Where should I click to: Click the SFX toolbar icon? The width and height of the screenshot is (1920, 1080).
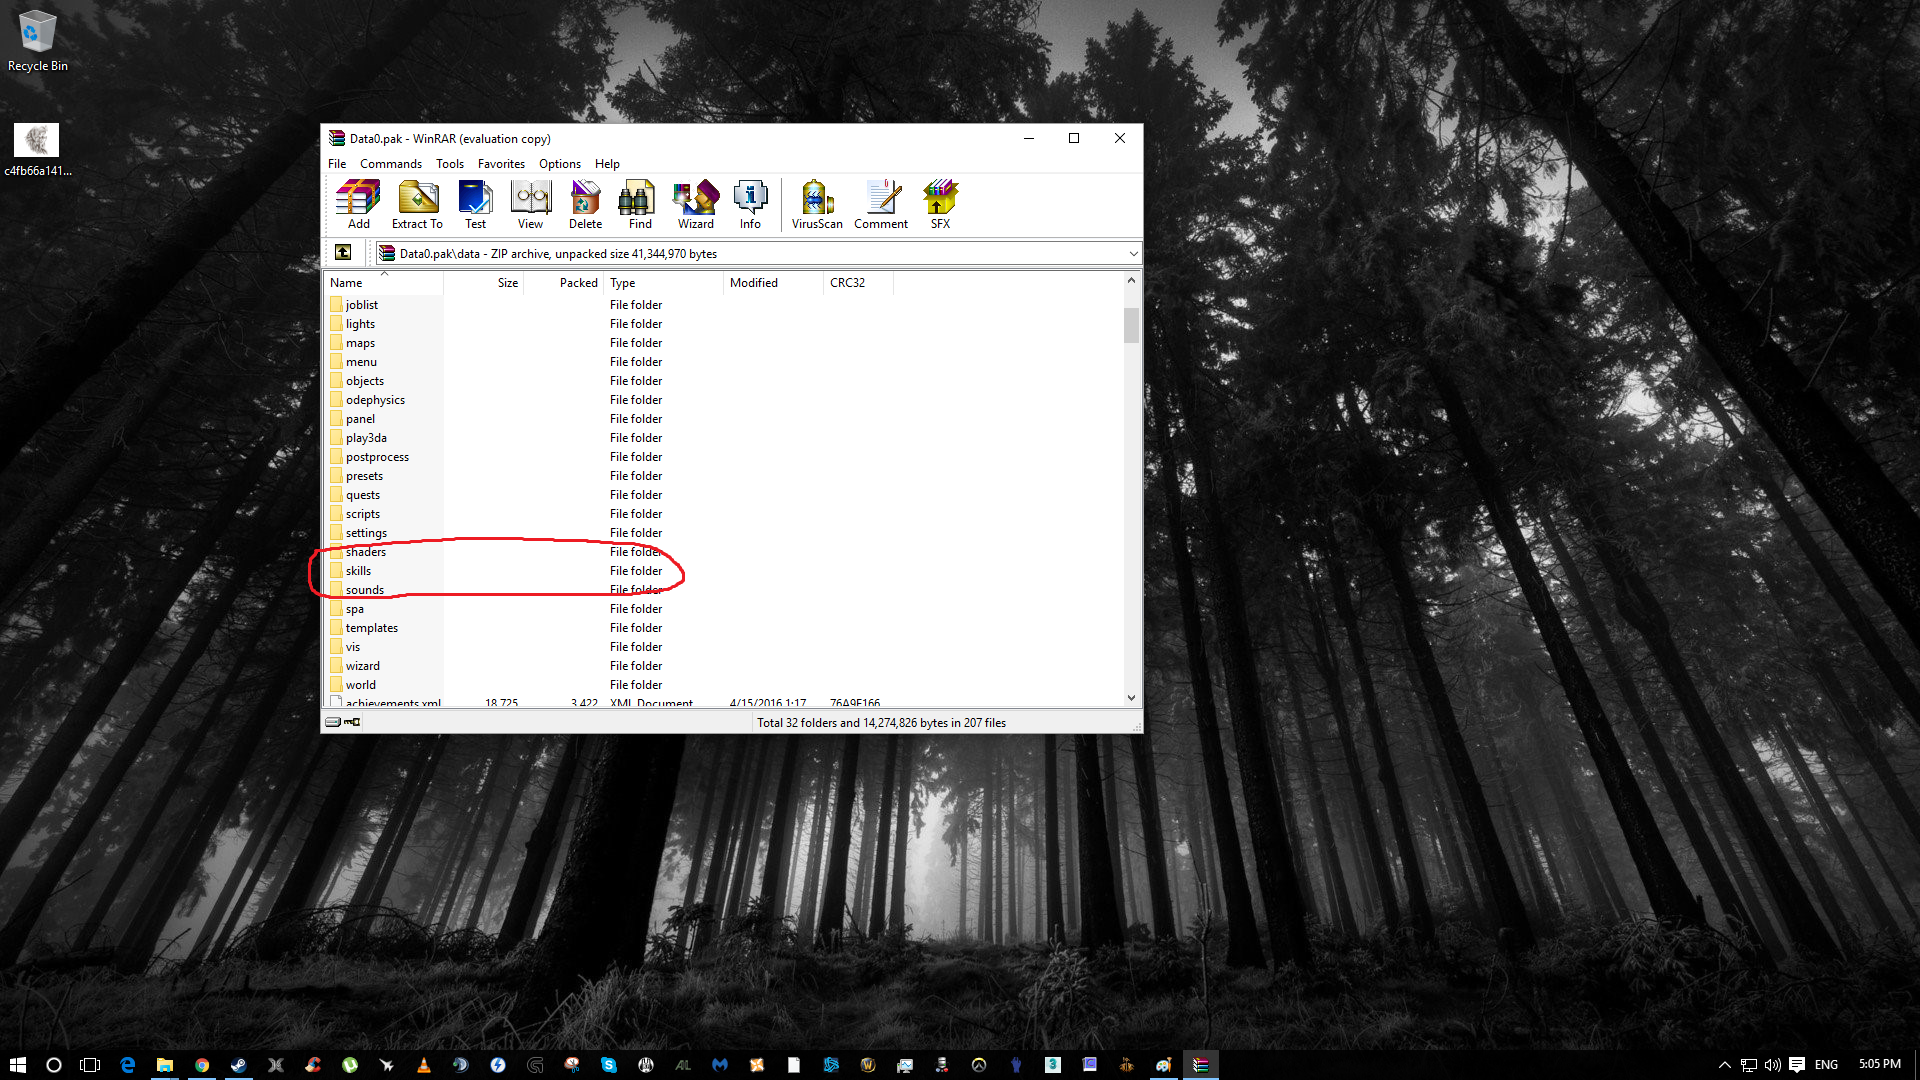940,204
